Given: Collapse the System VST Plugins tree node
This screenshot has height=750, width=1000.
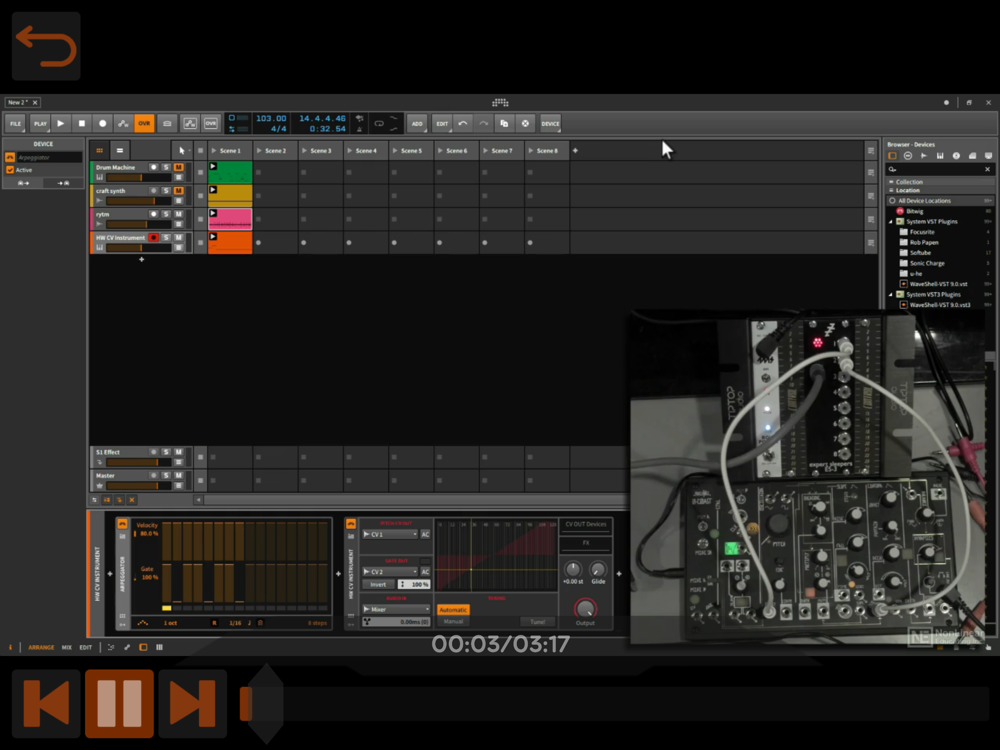Looking at the screenshot, I should click(892, 221).
